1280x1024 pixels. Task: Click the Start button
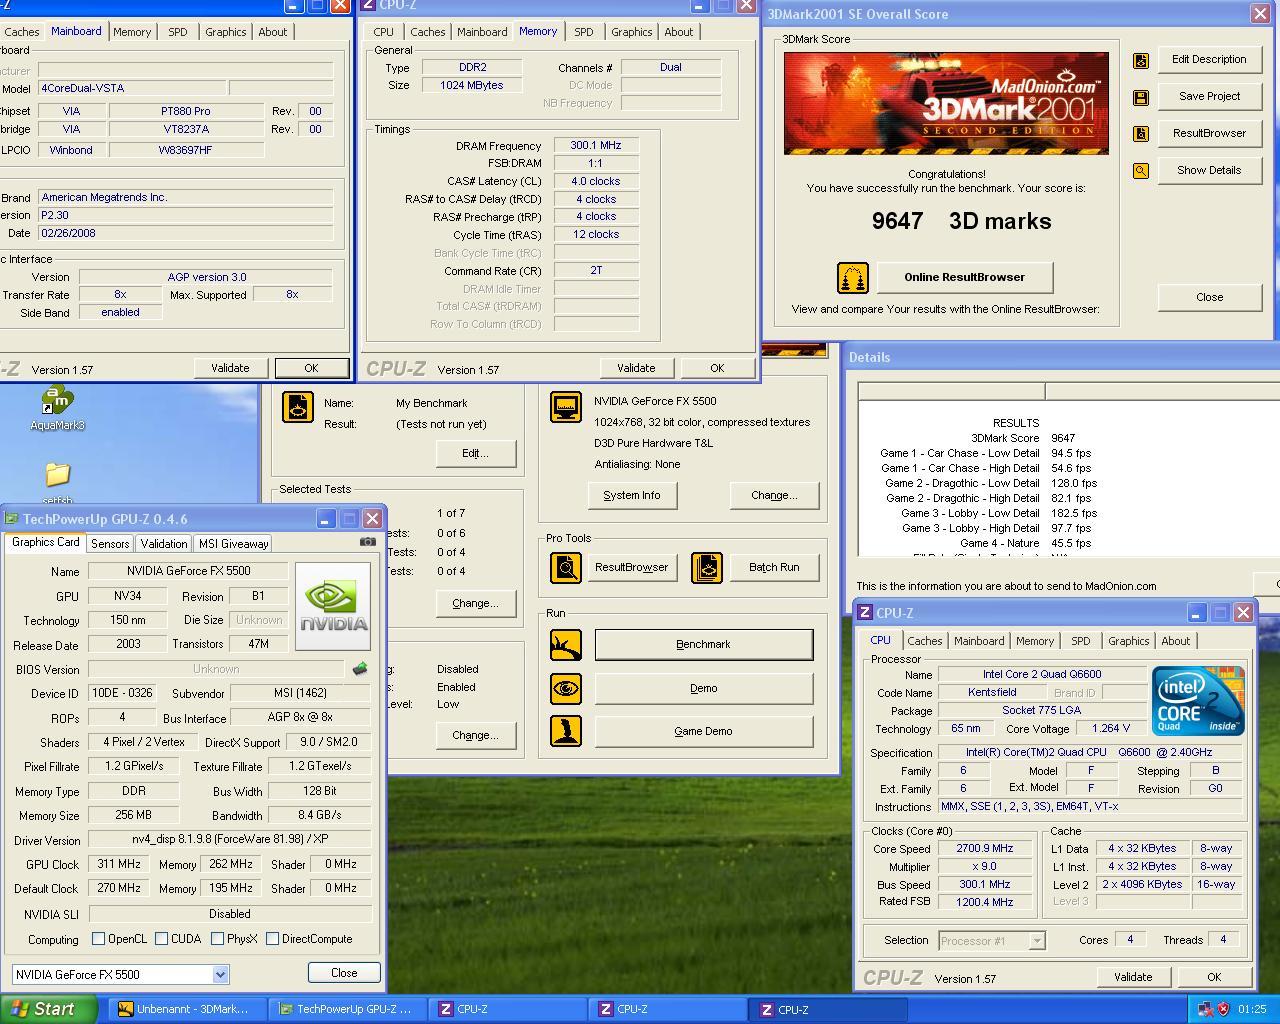[49, 1009]
